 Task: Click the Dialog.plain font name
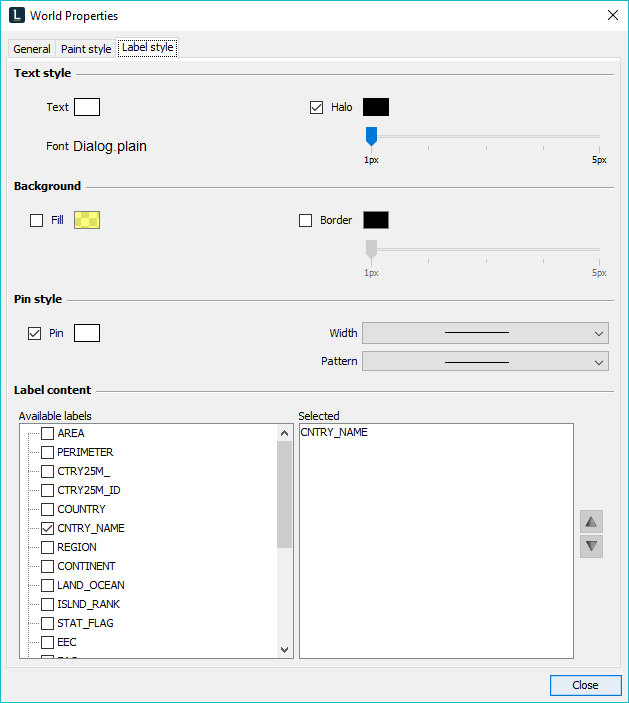[x=110, y=146]
